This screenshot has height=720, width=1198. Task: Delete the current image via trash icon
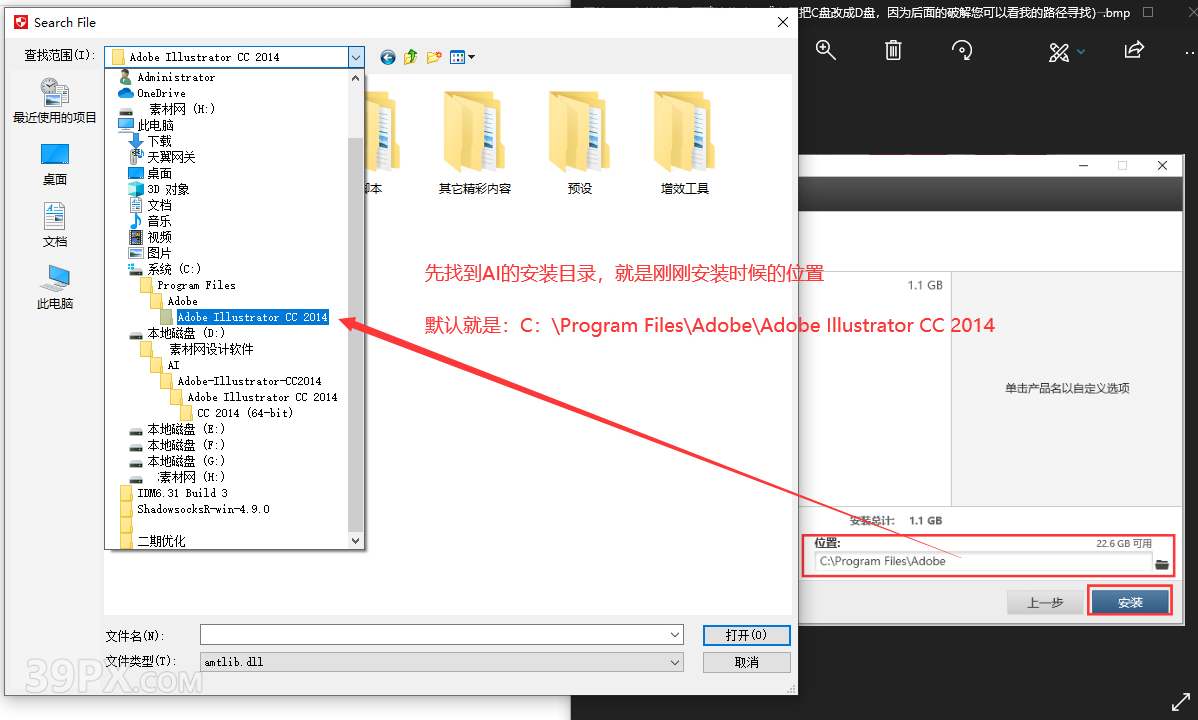tap(893, 50)
